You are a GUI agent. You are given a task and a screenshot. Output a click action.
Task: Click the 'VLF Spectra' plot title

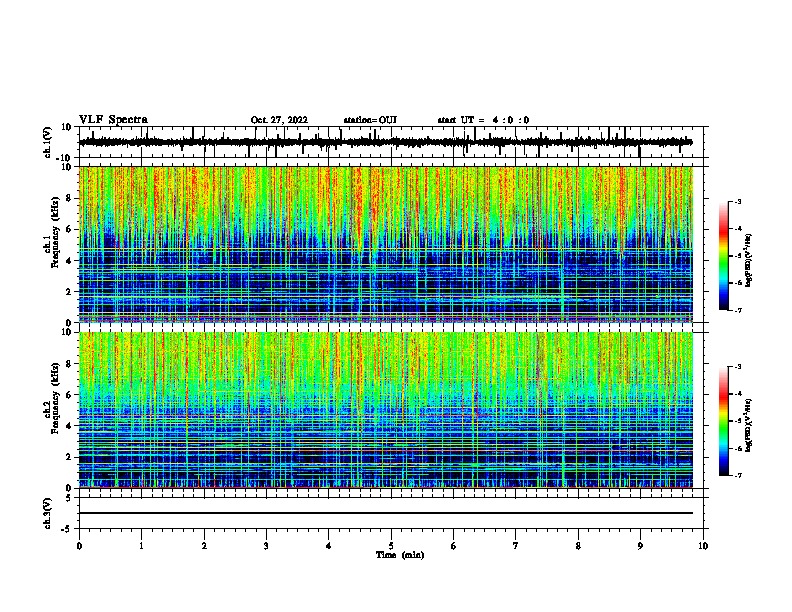[113, 120]
